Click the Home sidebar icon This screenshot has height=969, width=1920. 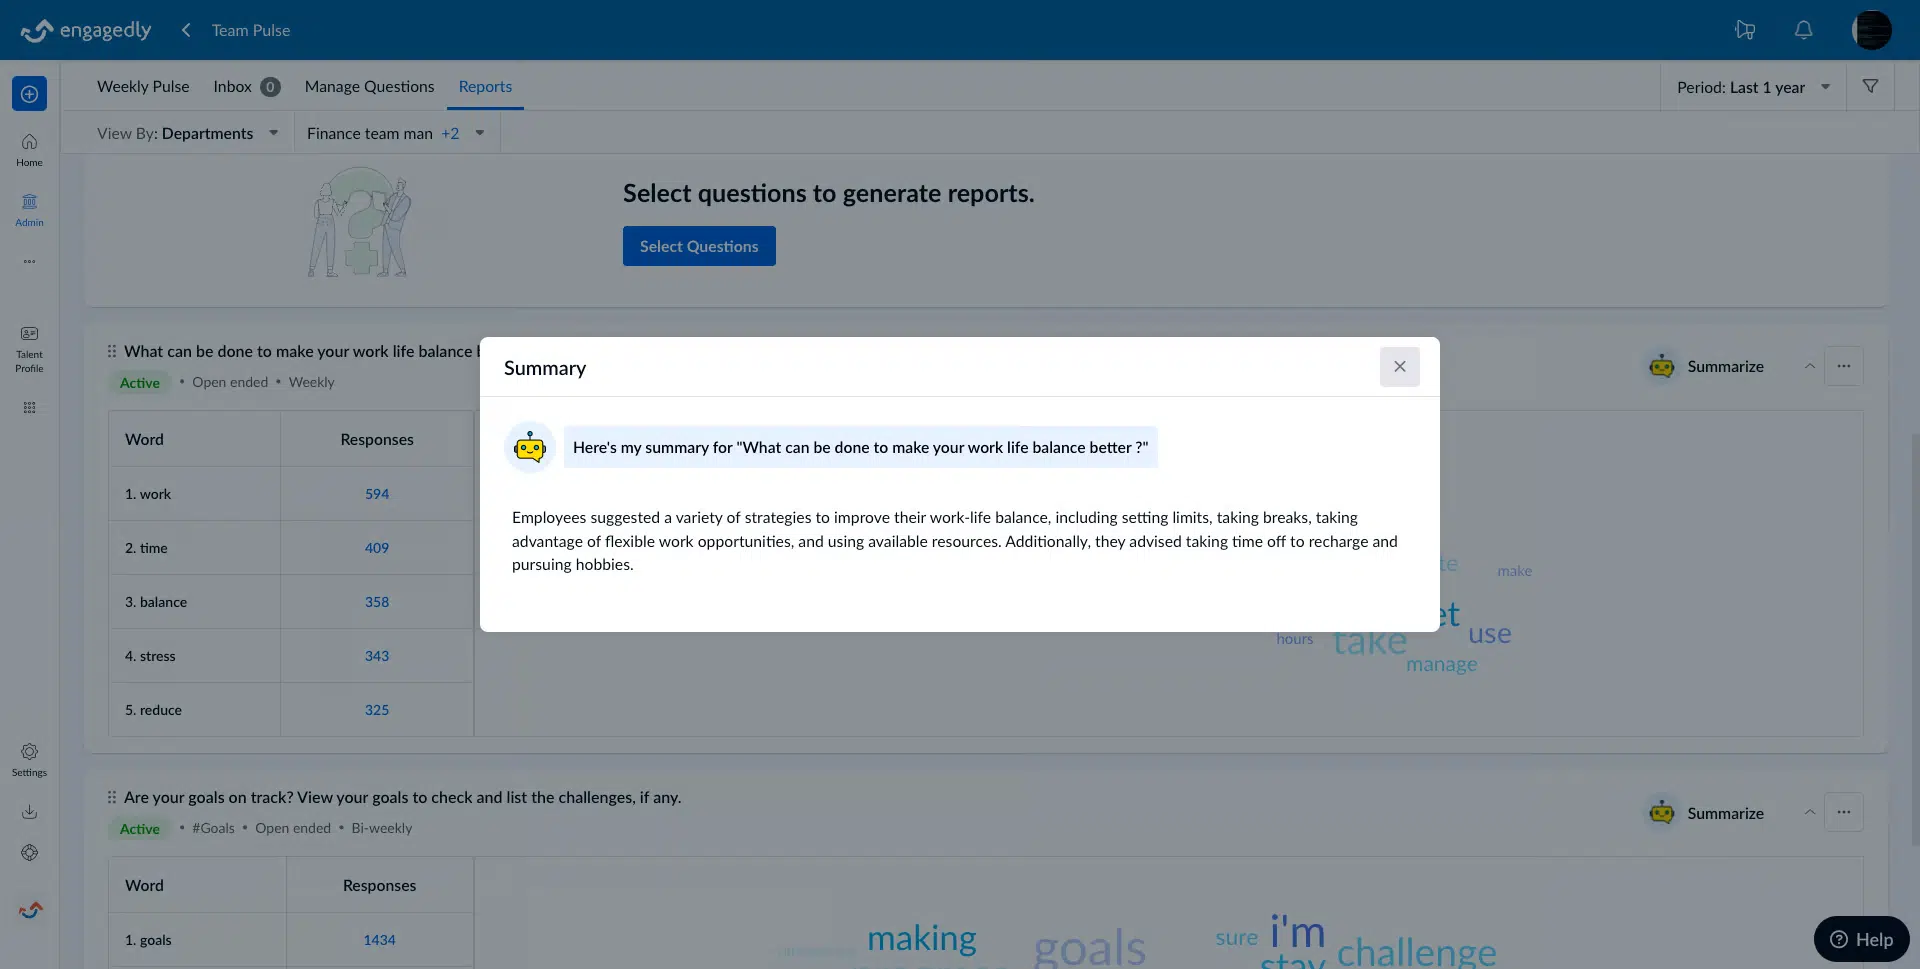[x=29, y=149]
